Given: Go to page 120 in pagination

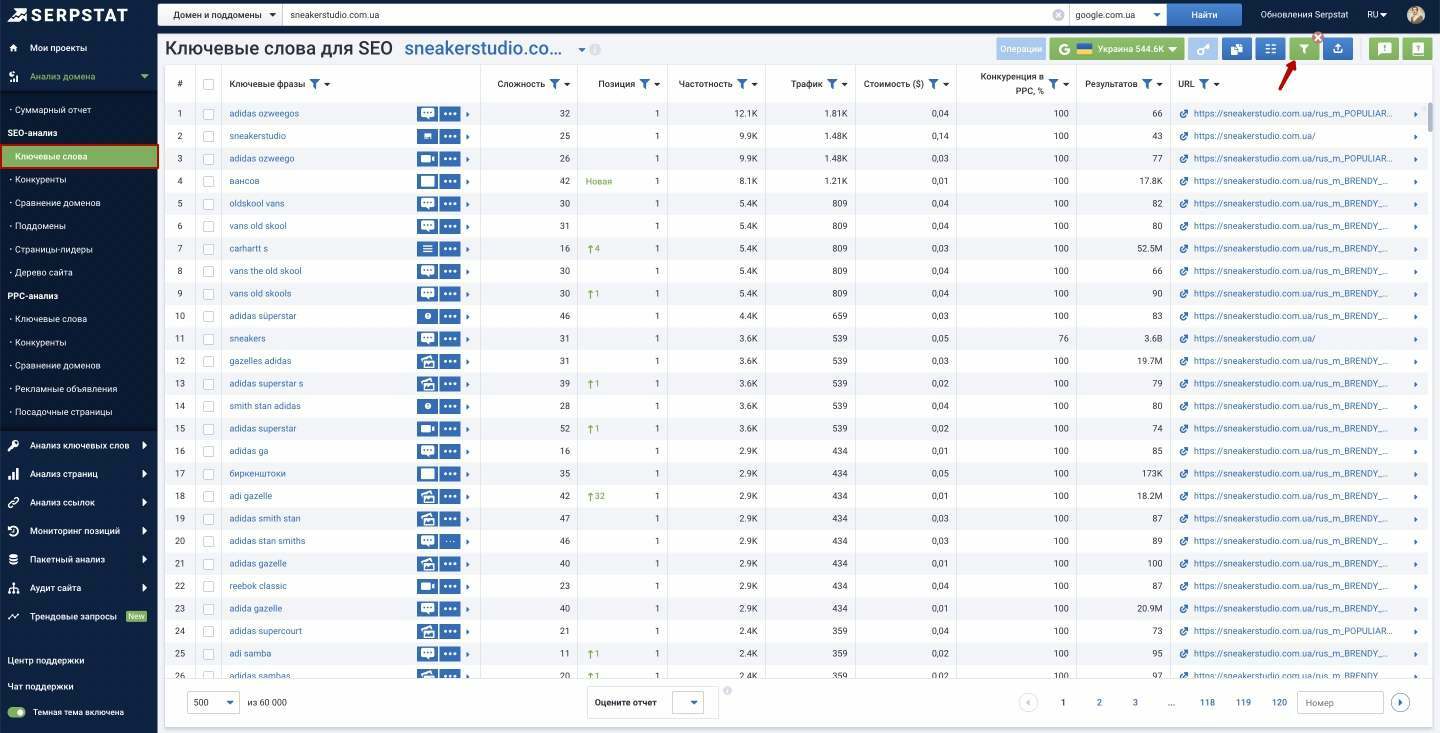Looking at the screenshot, I should [1279, 702].
